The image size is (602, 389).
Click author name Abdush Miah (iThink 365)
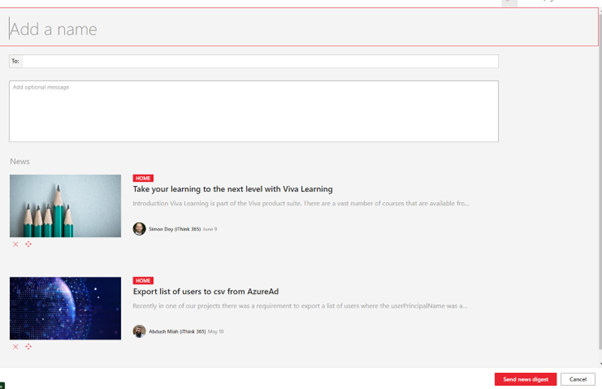[x=177, y=331]
